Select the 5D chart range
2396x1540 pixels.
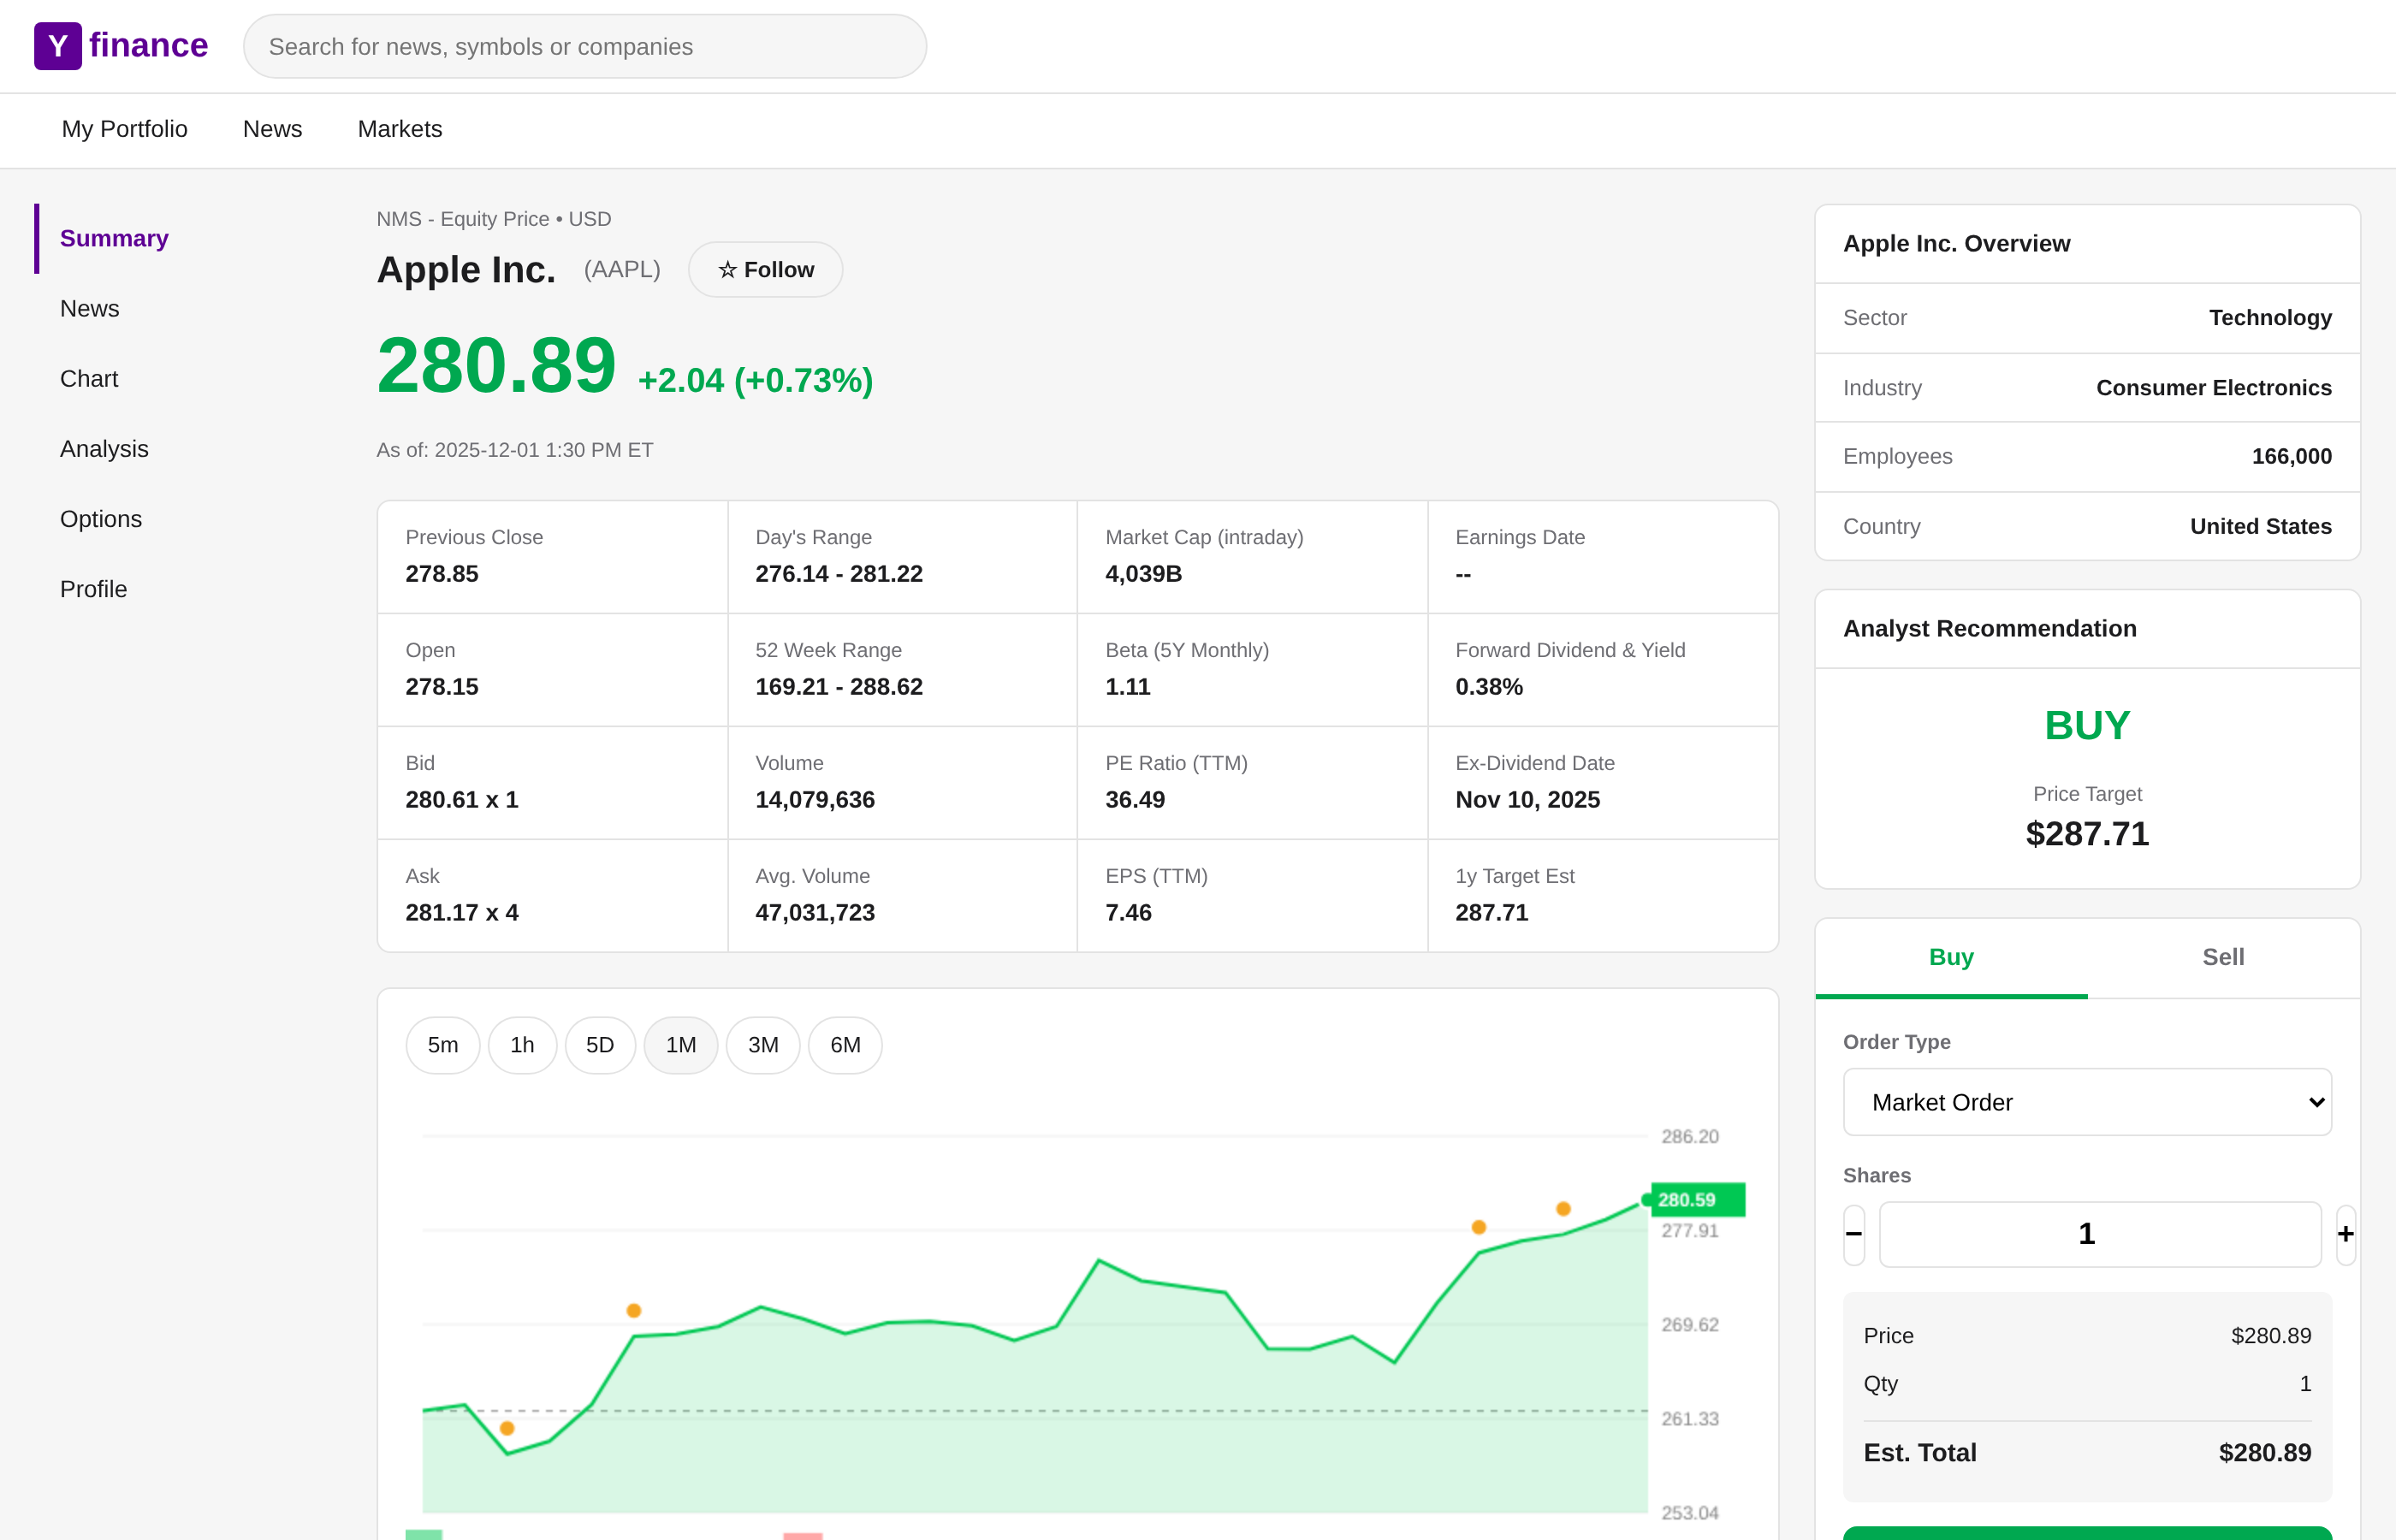pyautogui.click(x=600, y=1045)
